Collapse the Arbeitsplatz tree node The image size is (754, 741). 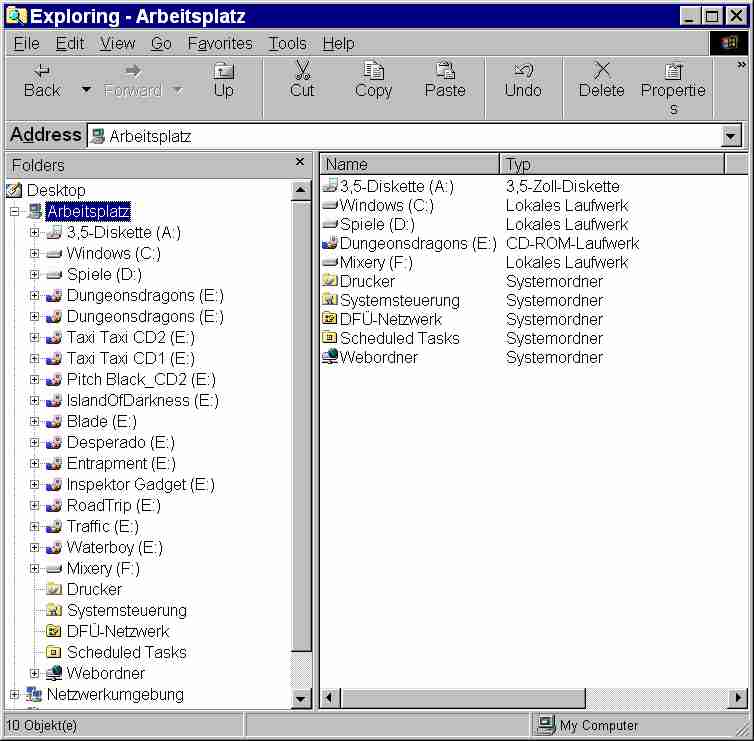[14, 212]
